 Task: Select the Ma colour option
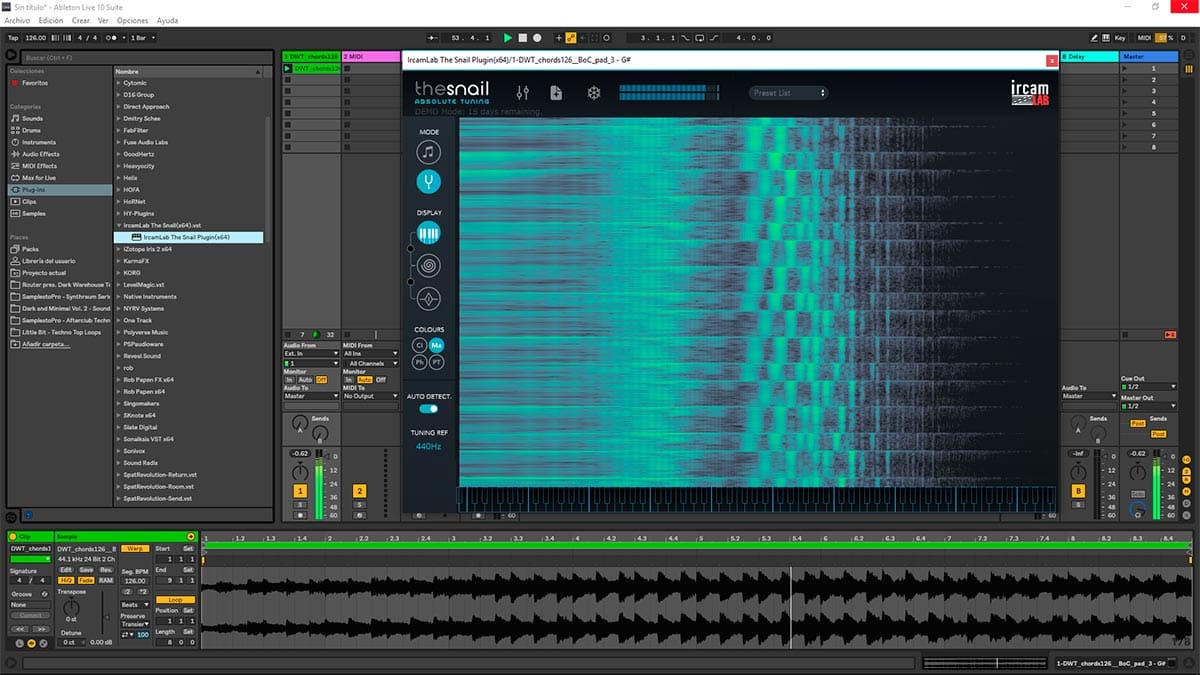(436, 345)
